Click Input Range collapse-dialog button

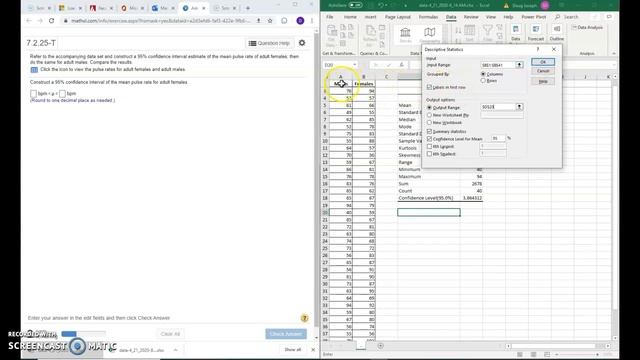(x=519, y=65)
